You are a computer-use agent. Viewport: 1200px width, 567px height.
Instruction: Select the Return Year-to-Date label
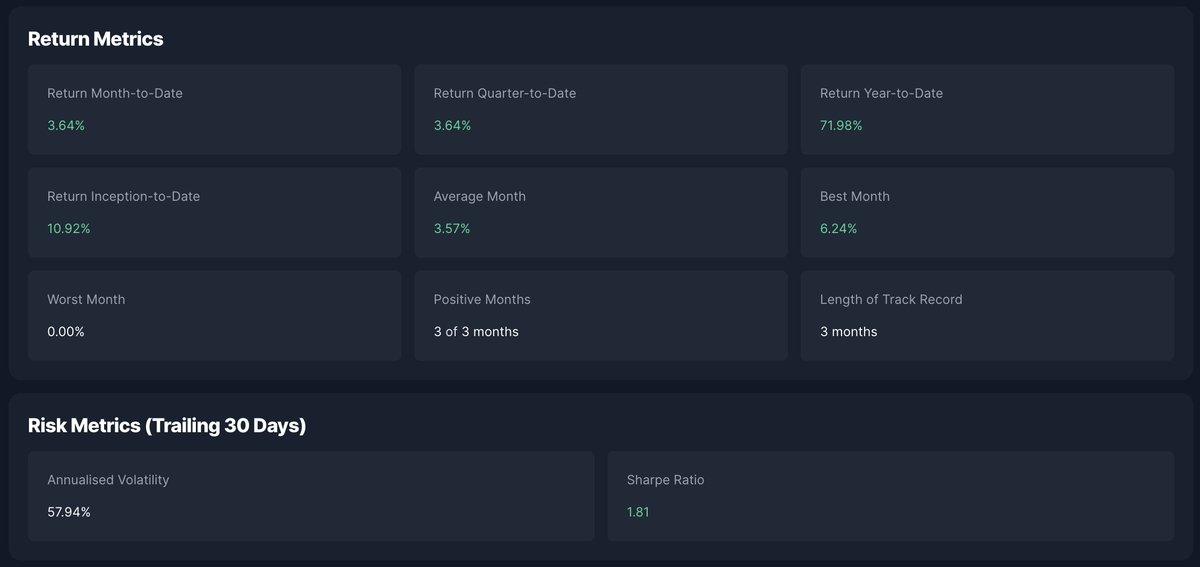coord(881,93)
